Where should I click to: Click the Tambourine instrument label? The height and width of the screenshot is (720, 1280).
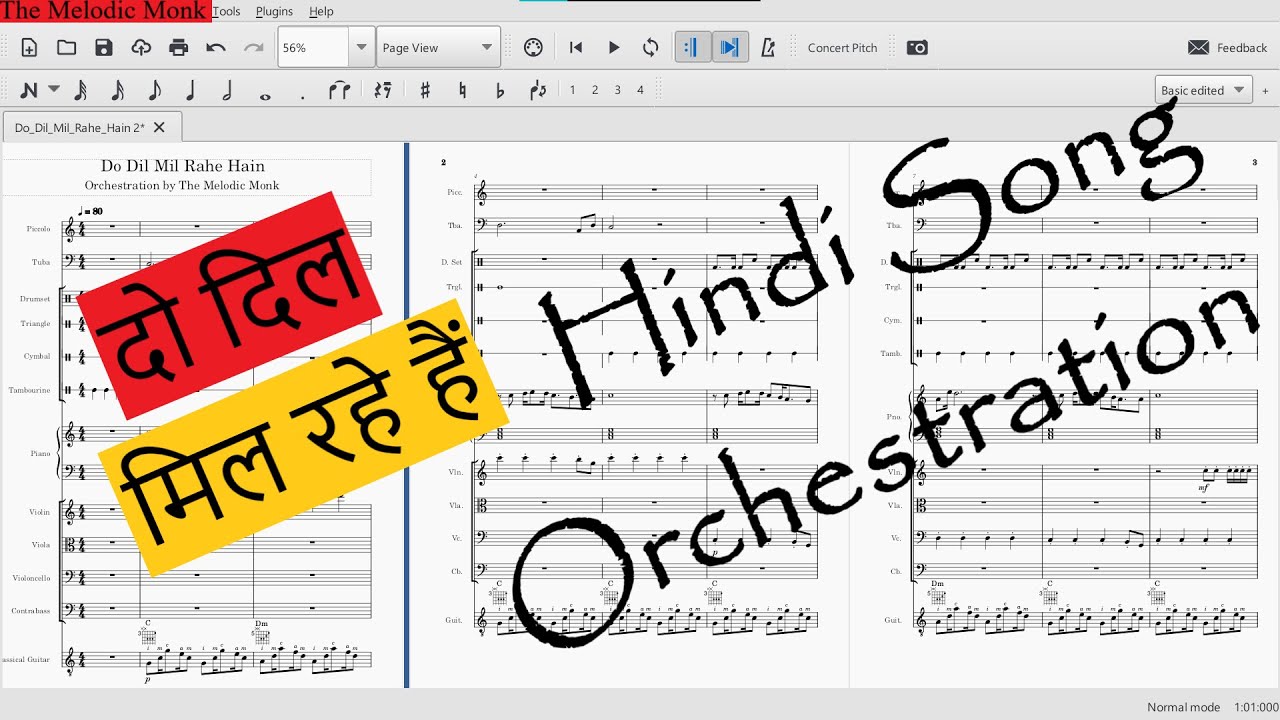pos(30,390)
